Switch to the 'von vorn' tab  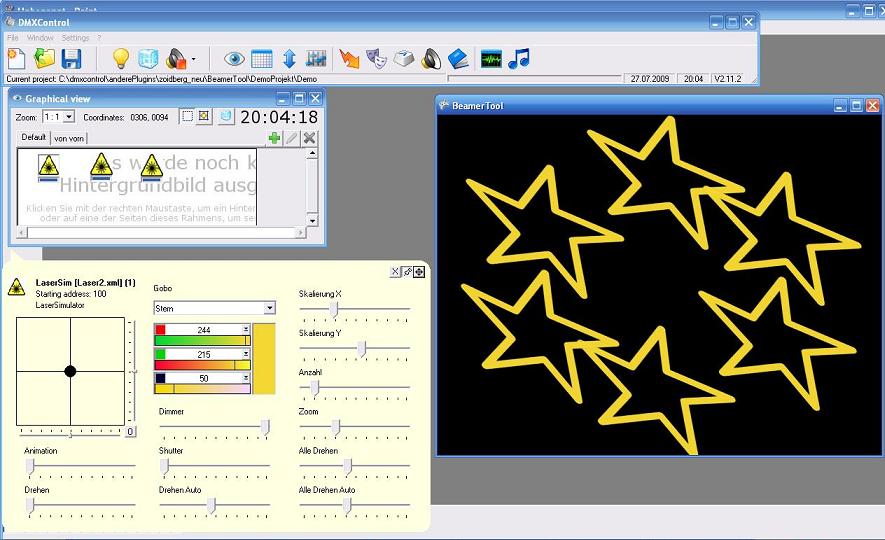coord(69,138)
